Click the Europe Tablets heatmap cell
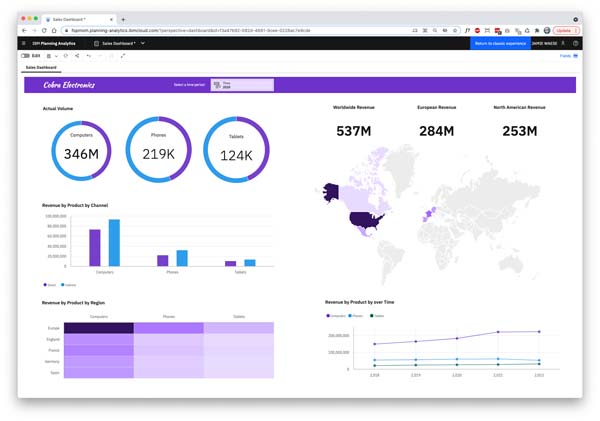 click(x=239, y=328)
